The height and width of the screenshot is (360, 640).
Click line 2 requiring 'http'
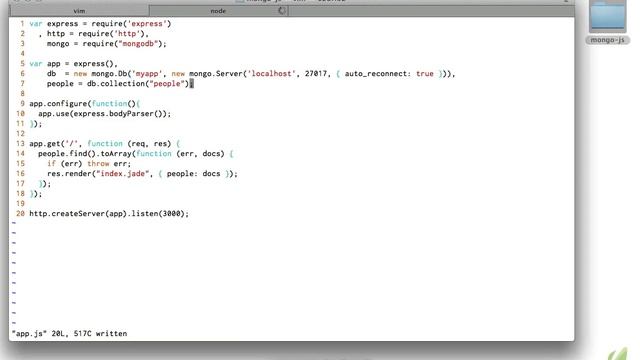click(94, 33)
